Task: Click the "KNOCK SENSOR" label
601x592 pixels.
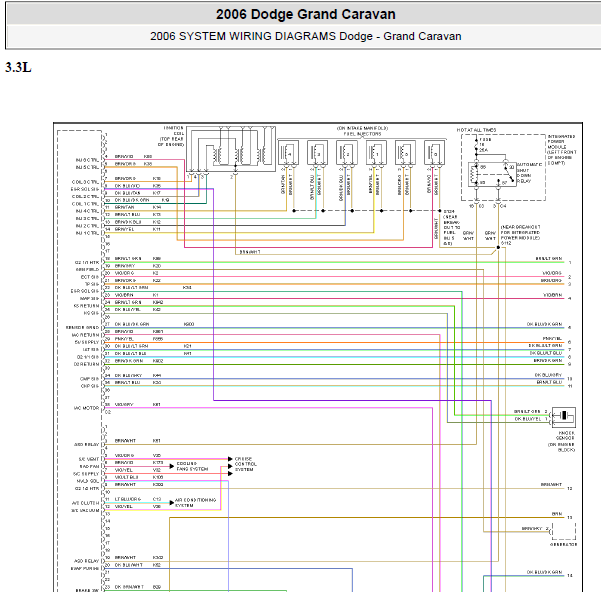Action: (x=566, y=435)
